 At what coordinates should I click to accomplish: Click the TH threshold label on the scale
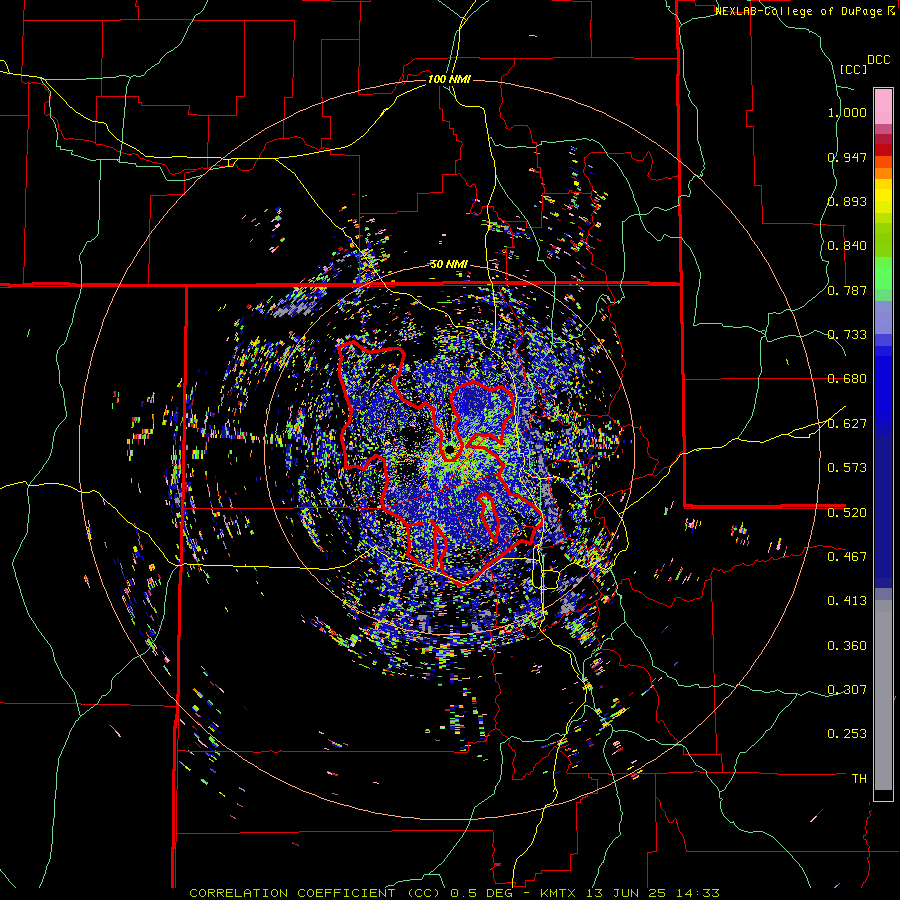pyautogui.click(x=859, y=779)
